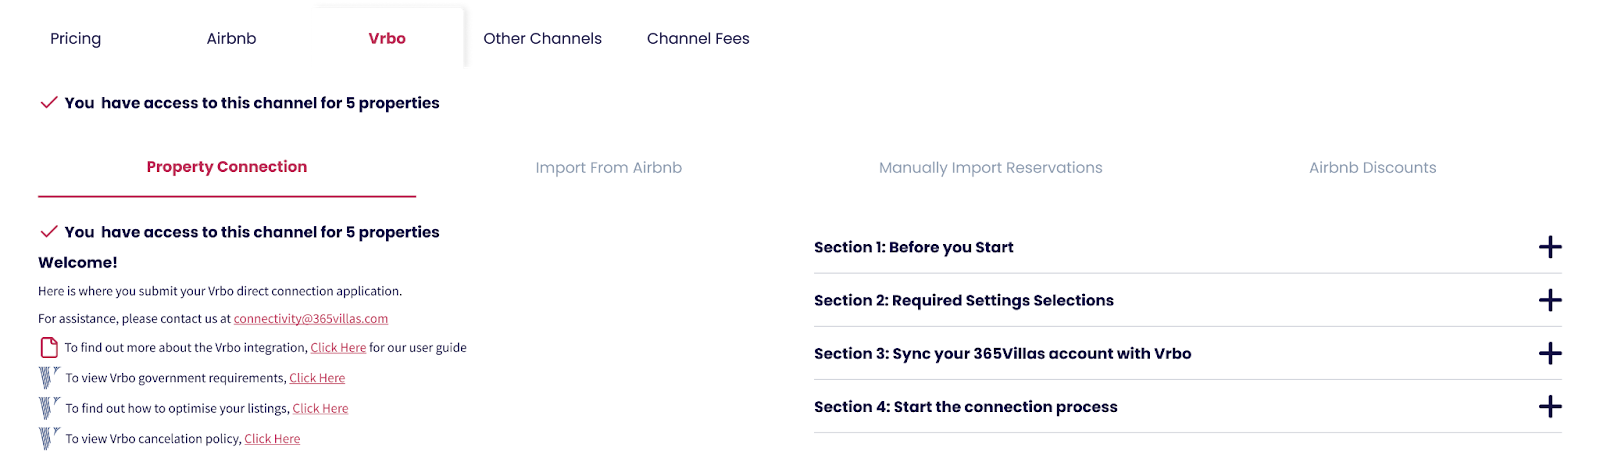Viewport: 1600px width, 473px height.
Task: Click the connectivity@365villas.com email link
Action: point(311,319)
